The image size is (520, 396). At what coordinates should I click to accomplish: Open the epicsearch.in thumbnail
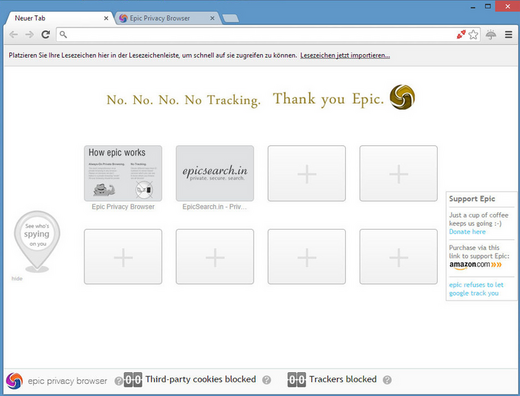pos(215,173)
